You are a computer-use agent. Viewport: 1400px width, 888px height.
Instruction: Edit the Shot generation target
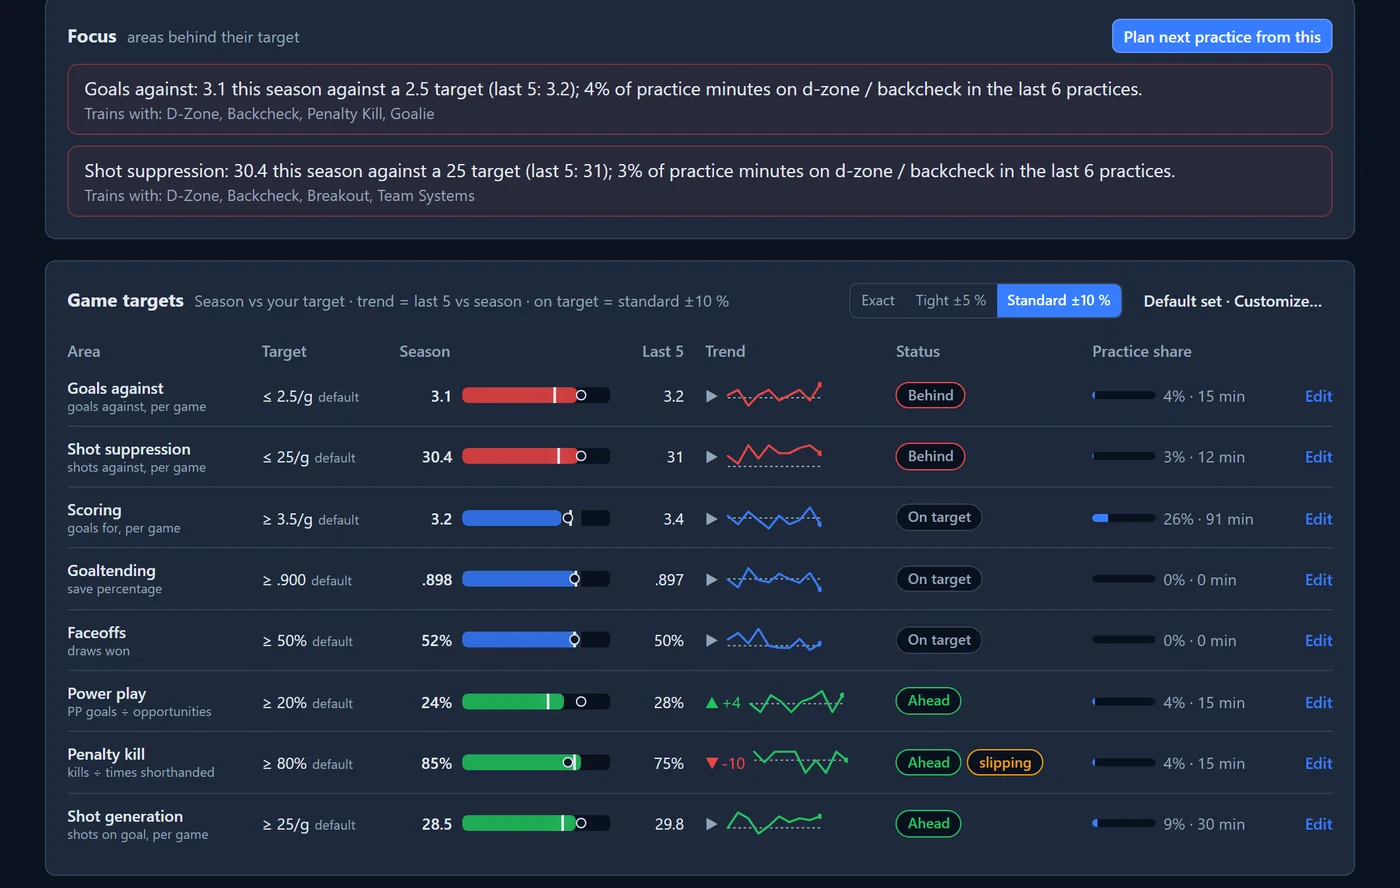[x=1318, y=824]
